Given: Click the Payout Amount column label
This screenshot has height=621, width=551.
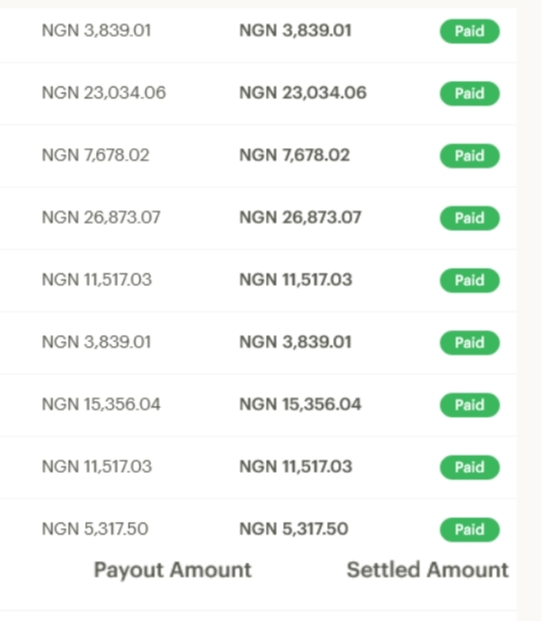Looking at the screenshot, I should (173, 570).
